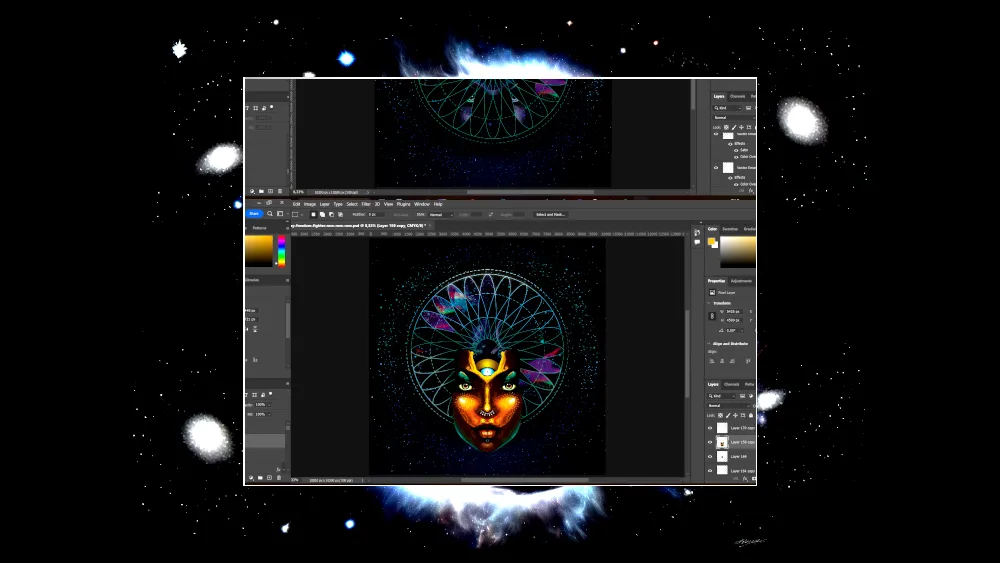Click the H height field in Transform
Image resolution: width=1000 pixels, height=563 pixels.
pos(733,320)
